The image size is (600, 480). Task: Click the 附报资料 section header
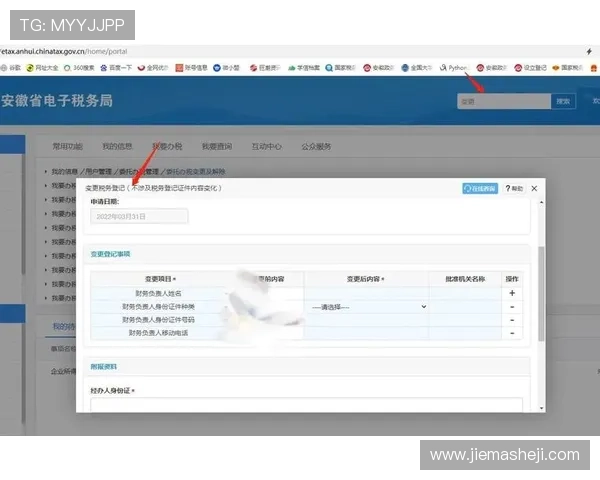tap(103, 367)
